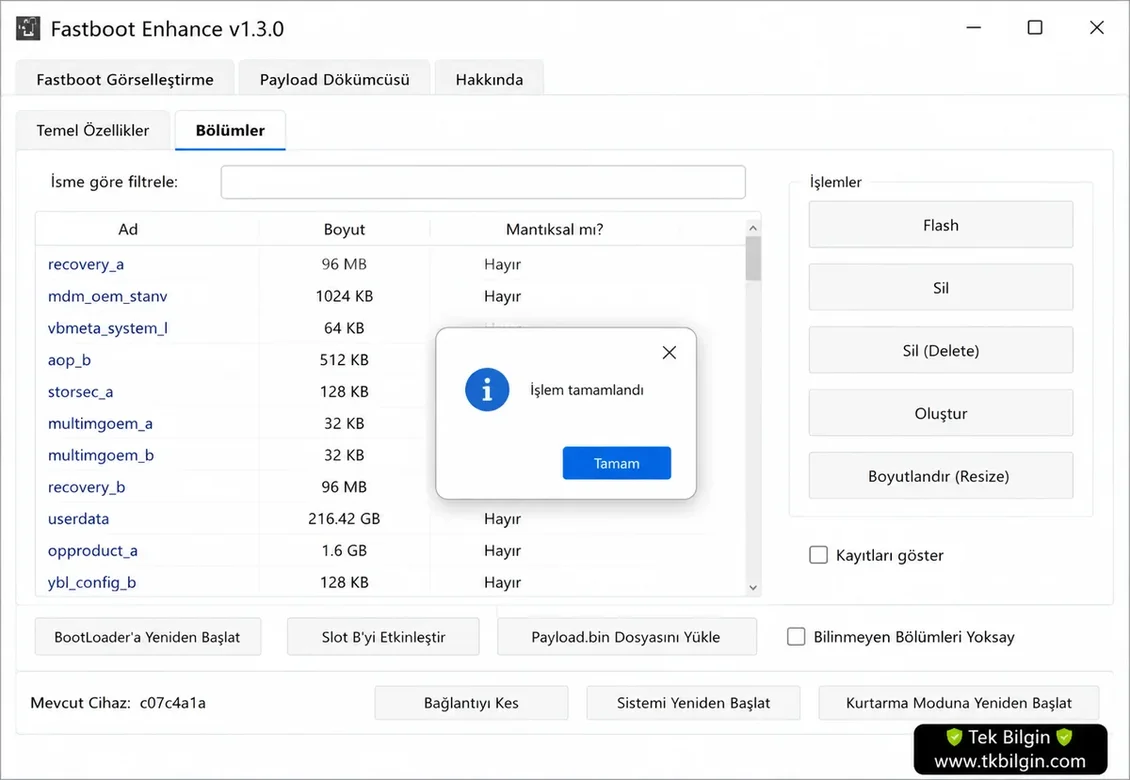Maximize the Fastboot Enhance window
Screen dimensions: 1130x780
pyautogui.click(x=1035, y=27)
